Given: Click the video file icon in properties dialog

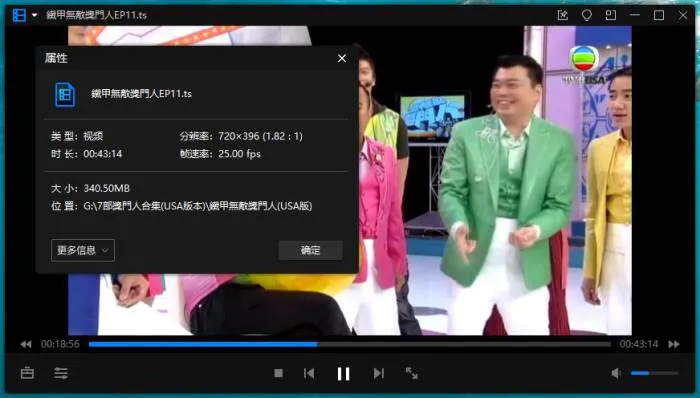Looking at the screenshot, I should (x=65, y=94).
